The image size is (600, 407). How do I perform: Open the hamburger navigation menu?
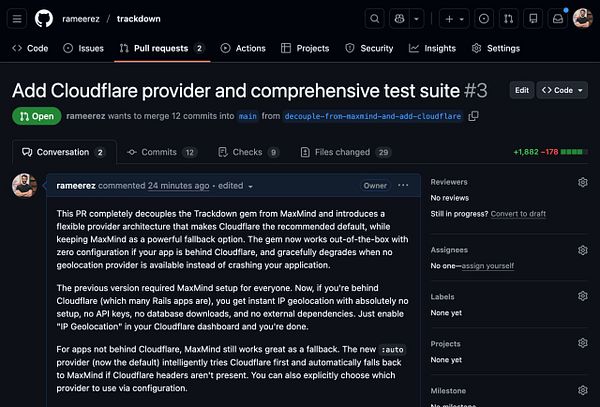[19, 18]
